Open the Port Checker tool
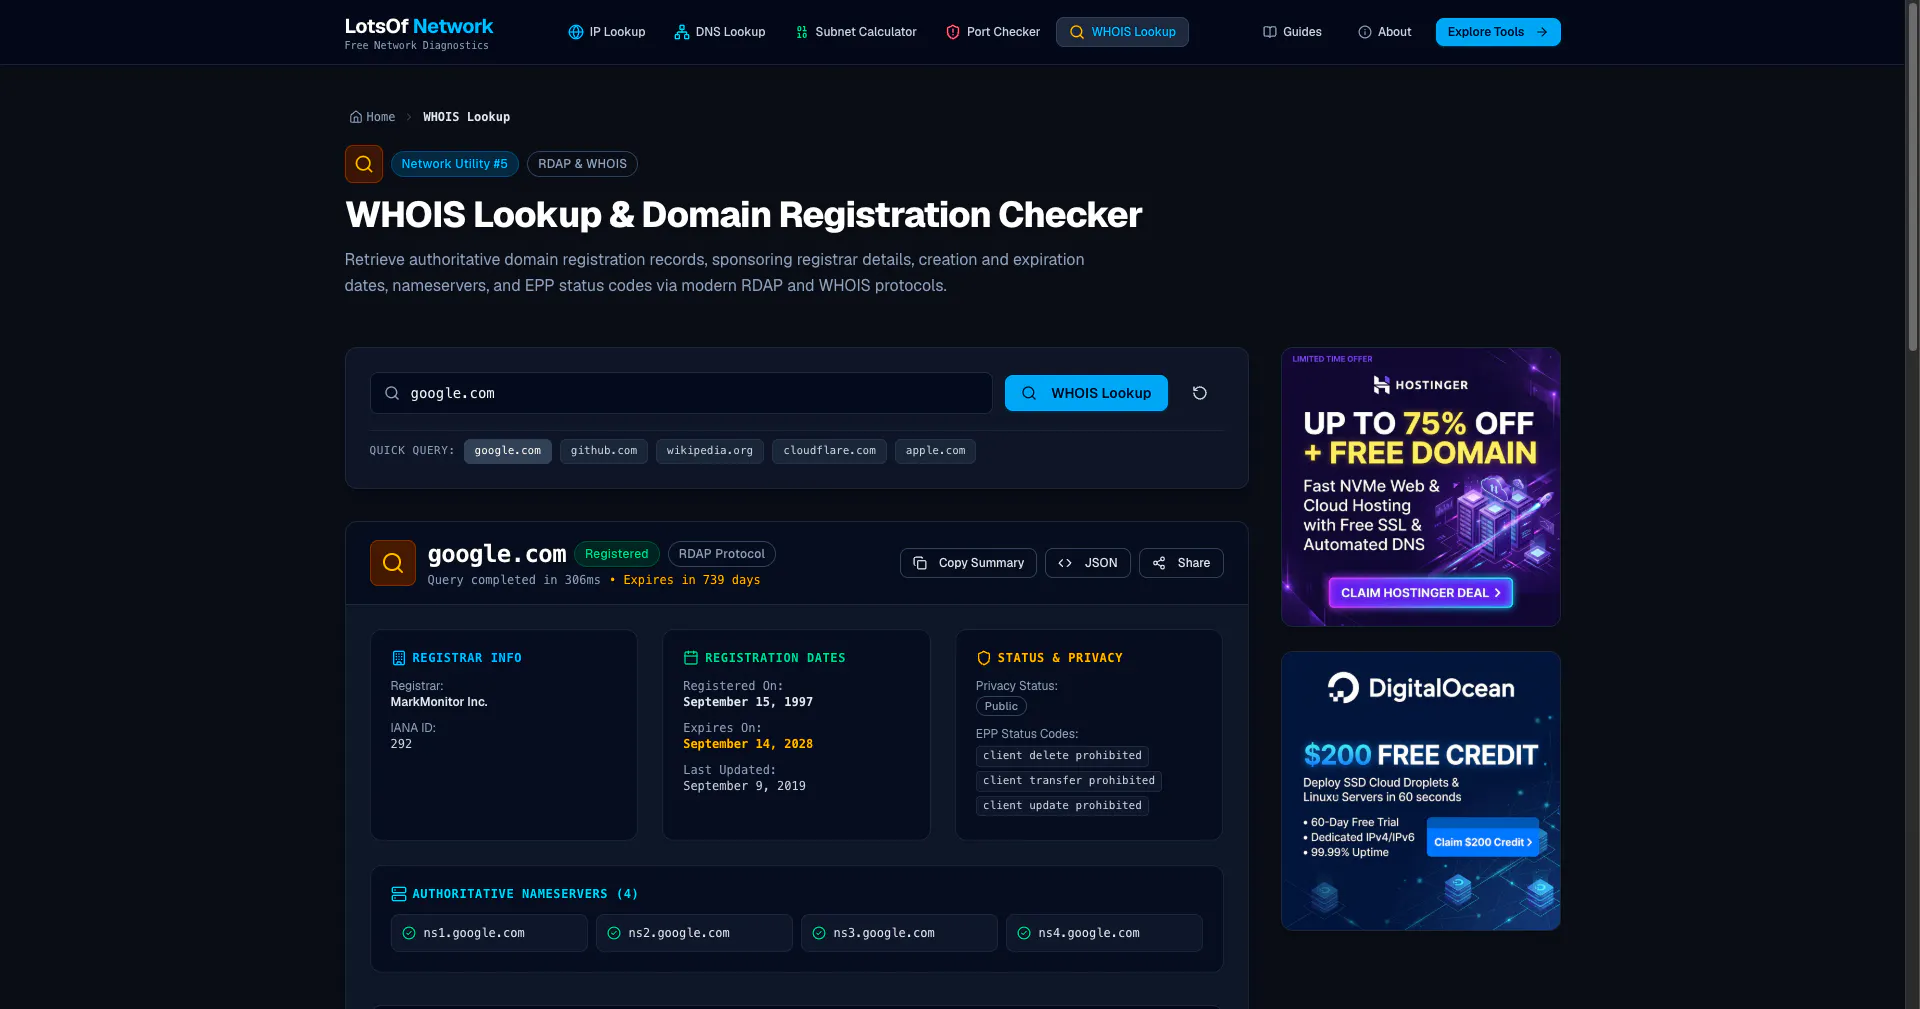Screen dimensions: 1920x1009 993,32
